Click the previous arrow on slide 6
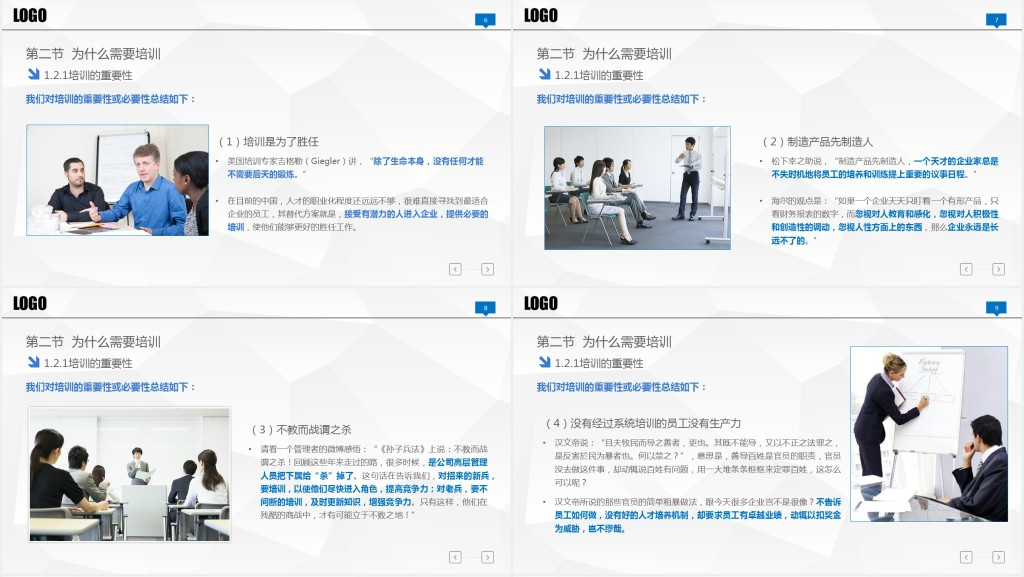The image size is (1024, 577). pos(455,269)
